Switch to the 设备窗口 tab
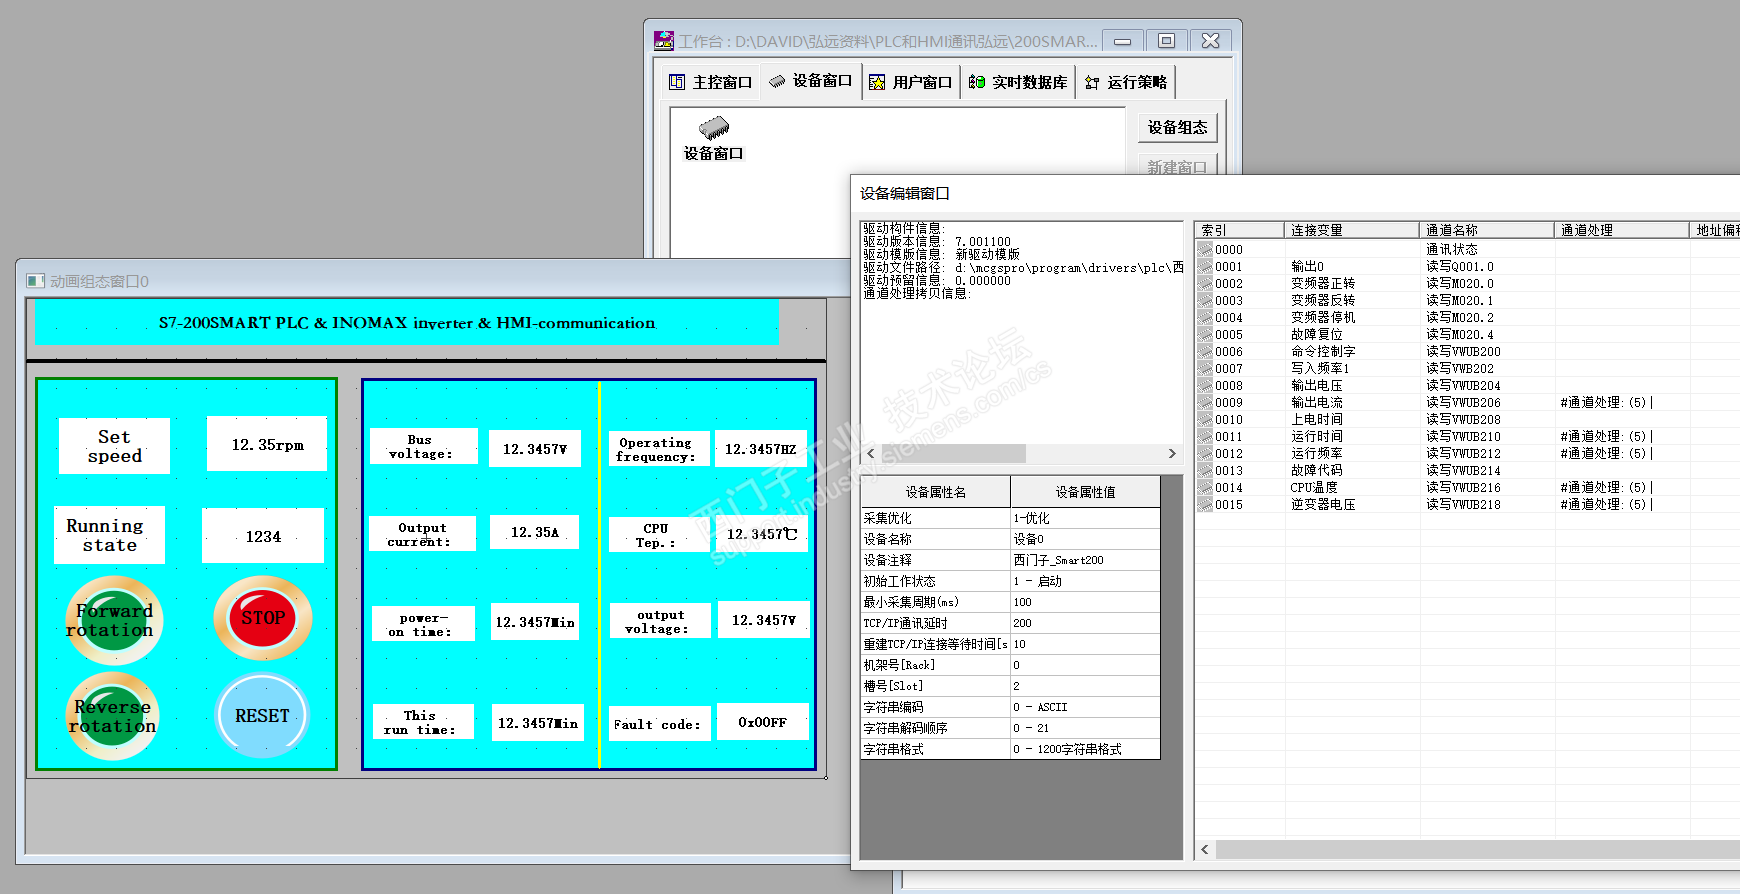The height and width of the screenshot is (894, 1740). [x=810, y=81]
